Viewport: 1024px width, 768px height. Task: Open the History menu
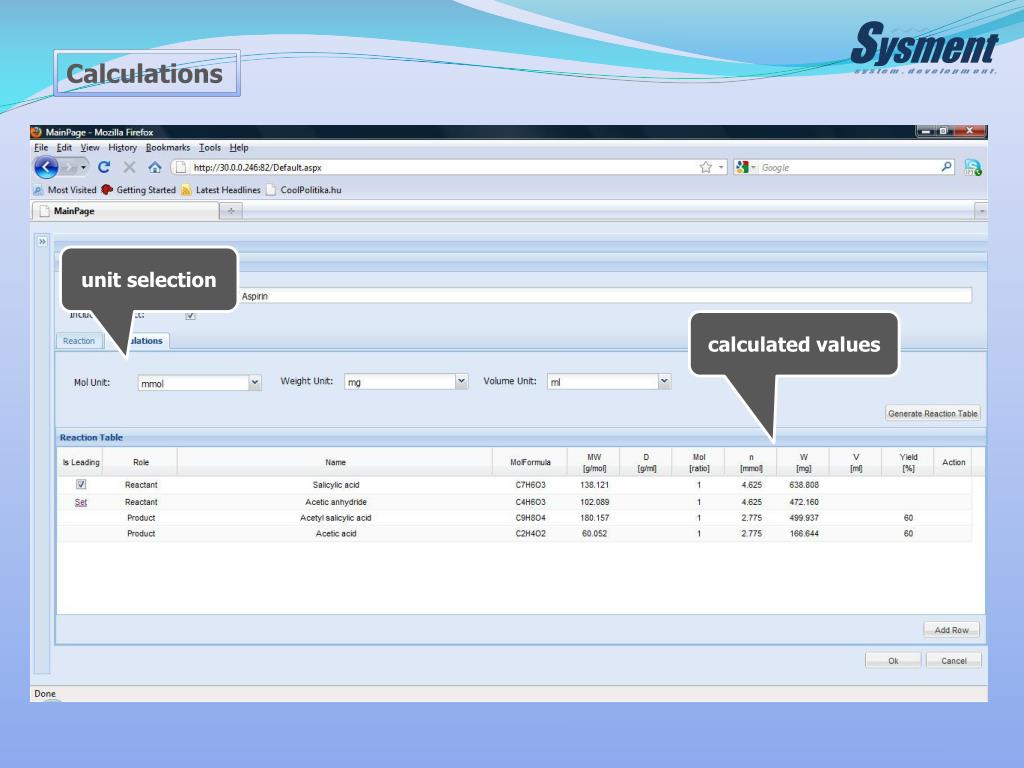point(123,148)
